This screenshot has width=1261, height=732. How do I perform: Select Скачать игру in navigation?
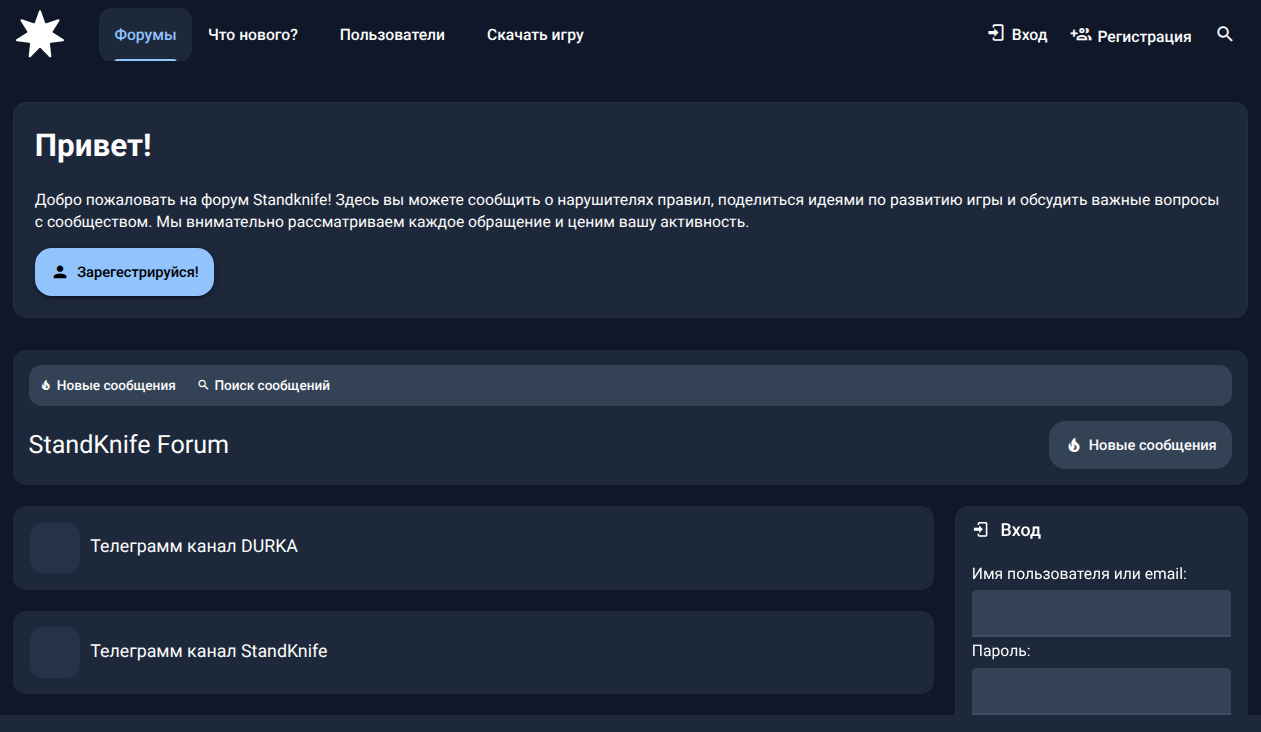[535, 35]
